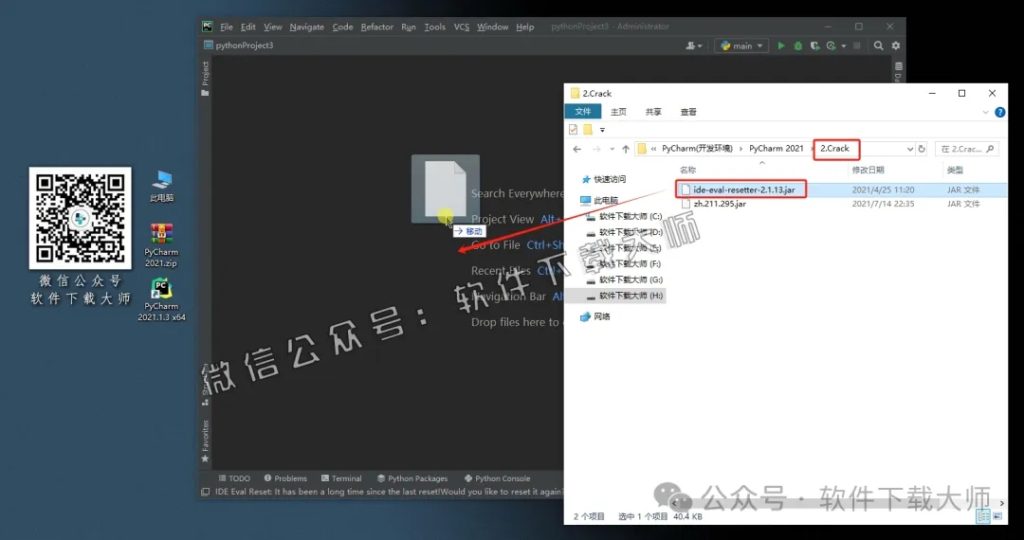Screen dimensions: 1024x540
Task: Click the New Folder icon in Explorer quick access toolbar
Action: coord(588,129)
